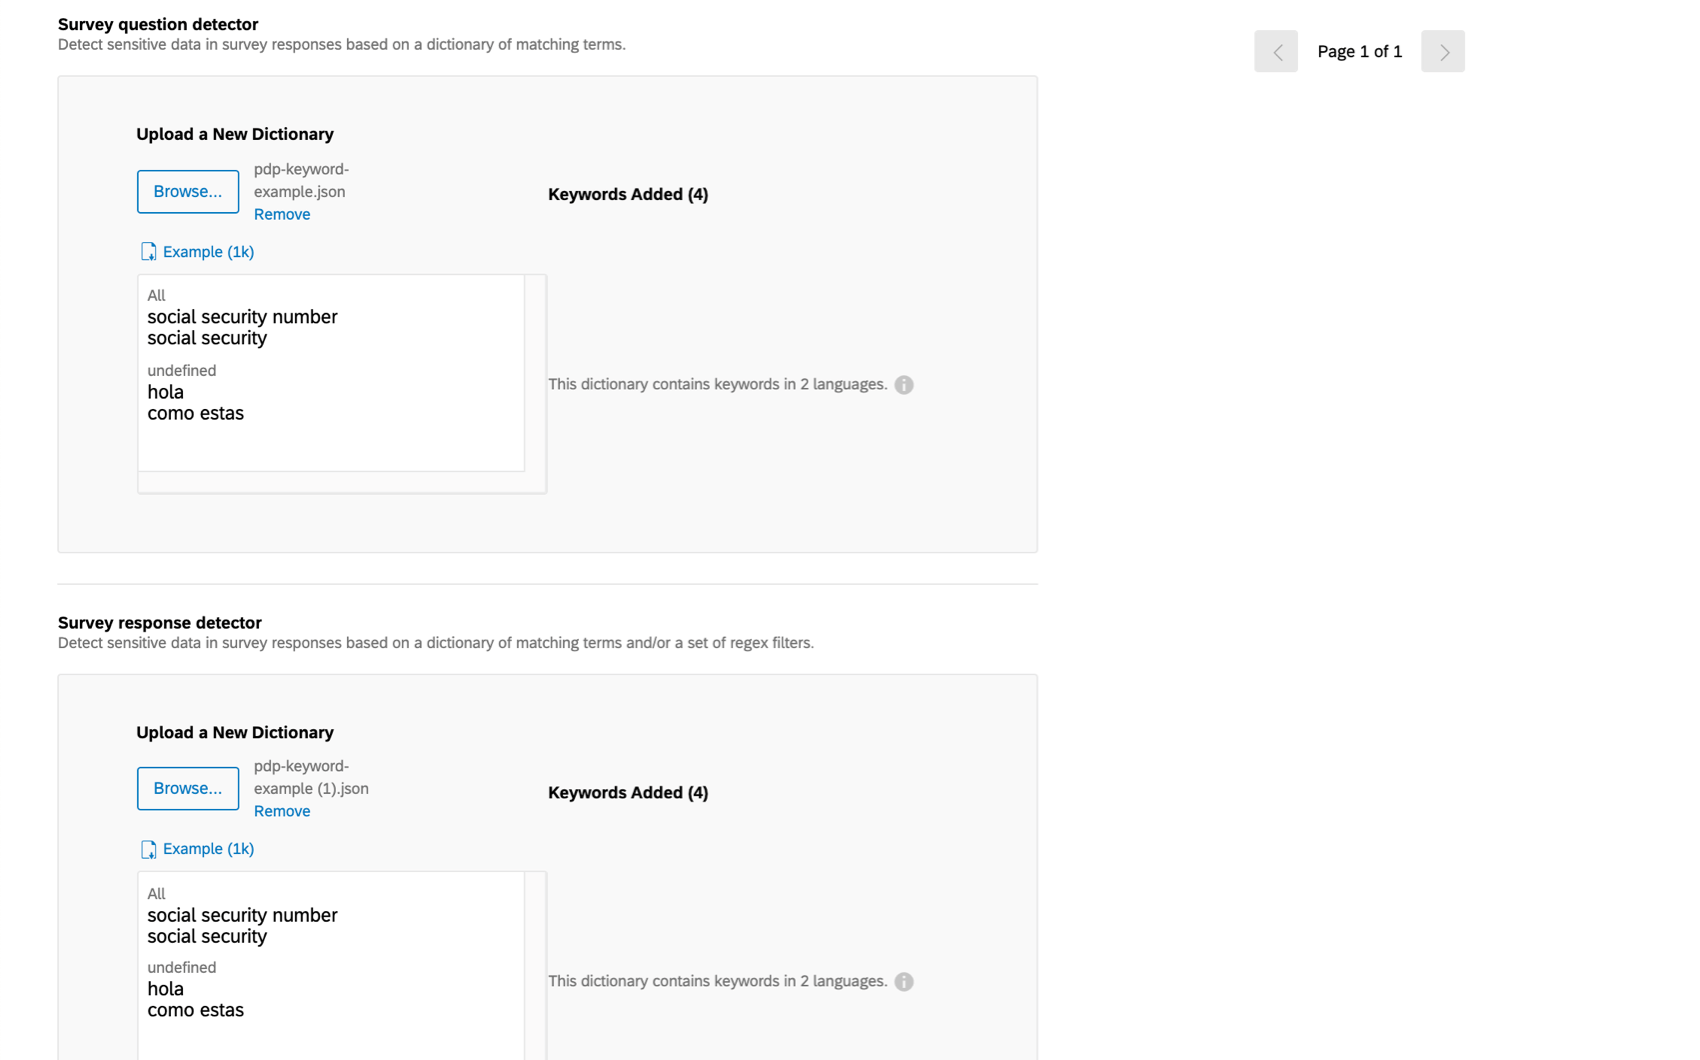Select 'hola' keyword in response detector list
The image size is (1700, 1060).
165,989
